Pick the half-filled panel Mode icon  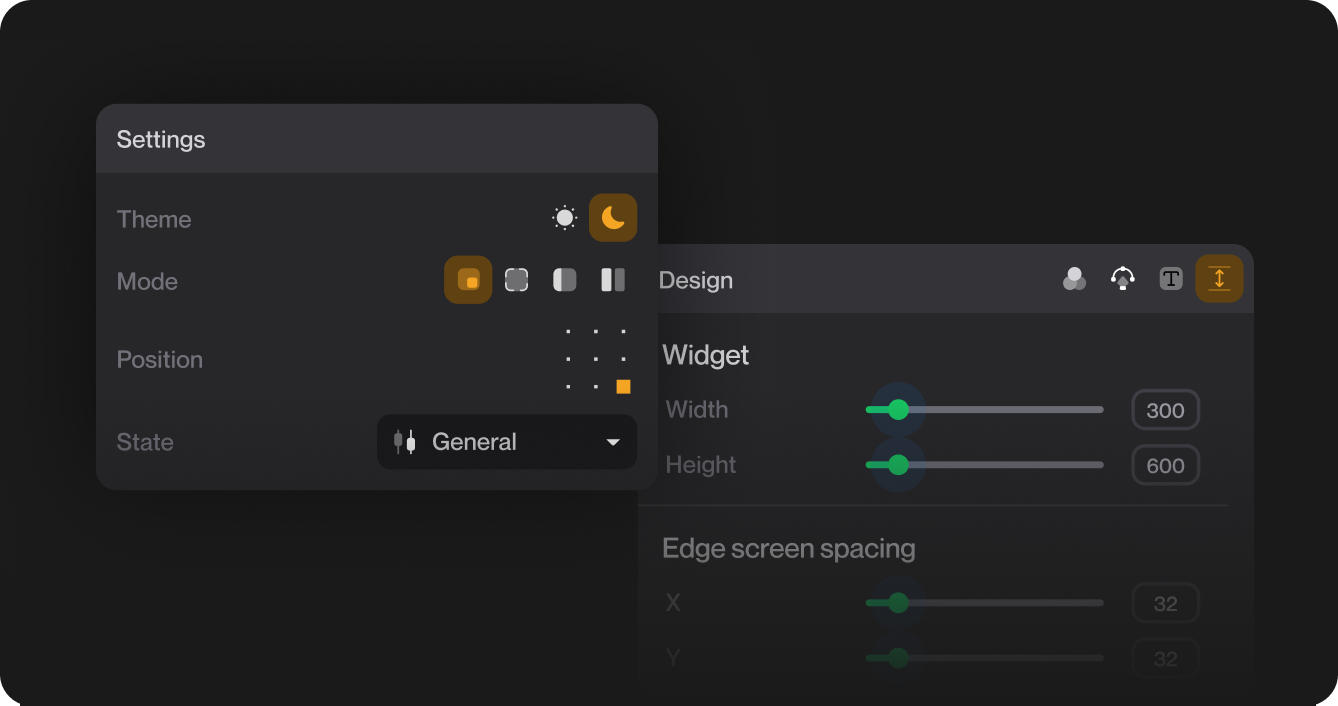(x=563, y=280)
